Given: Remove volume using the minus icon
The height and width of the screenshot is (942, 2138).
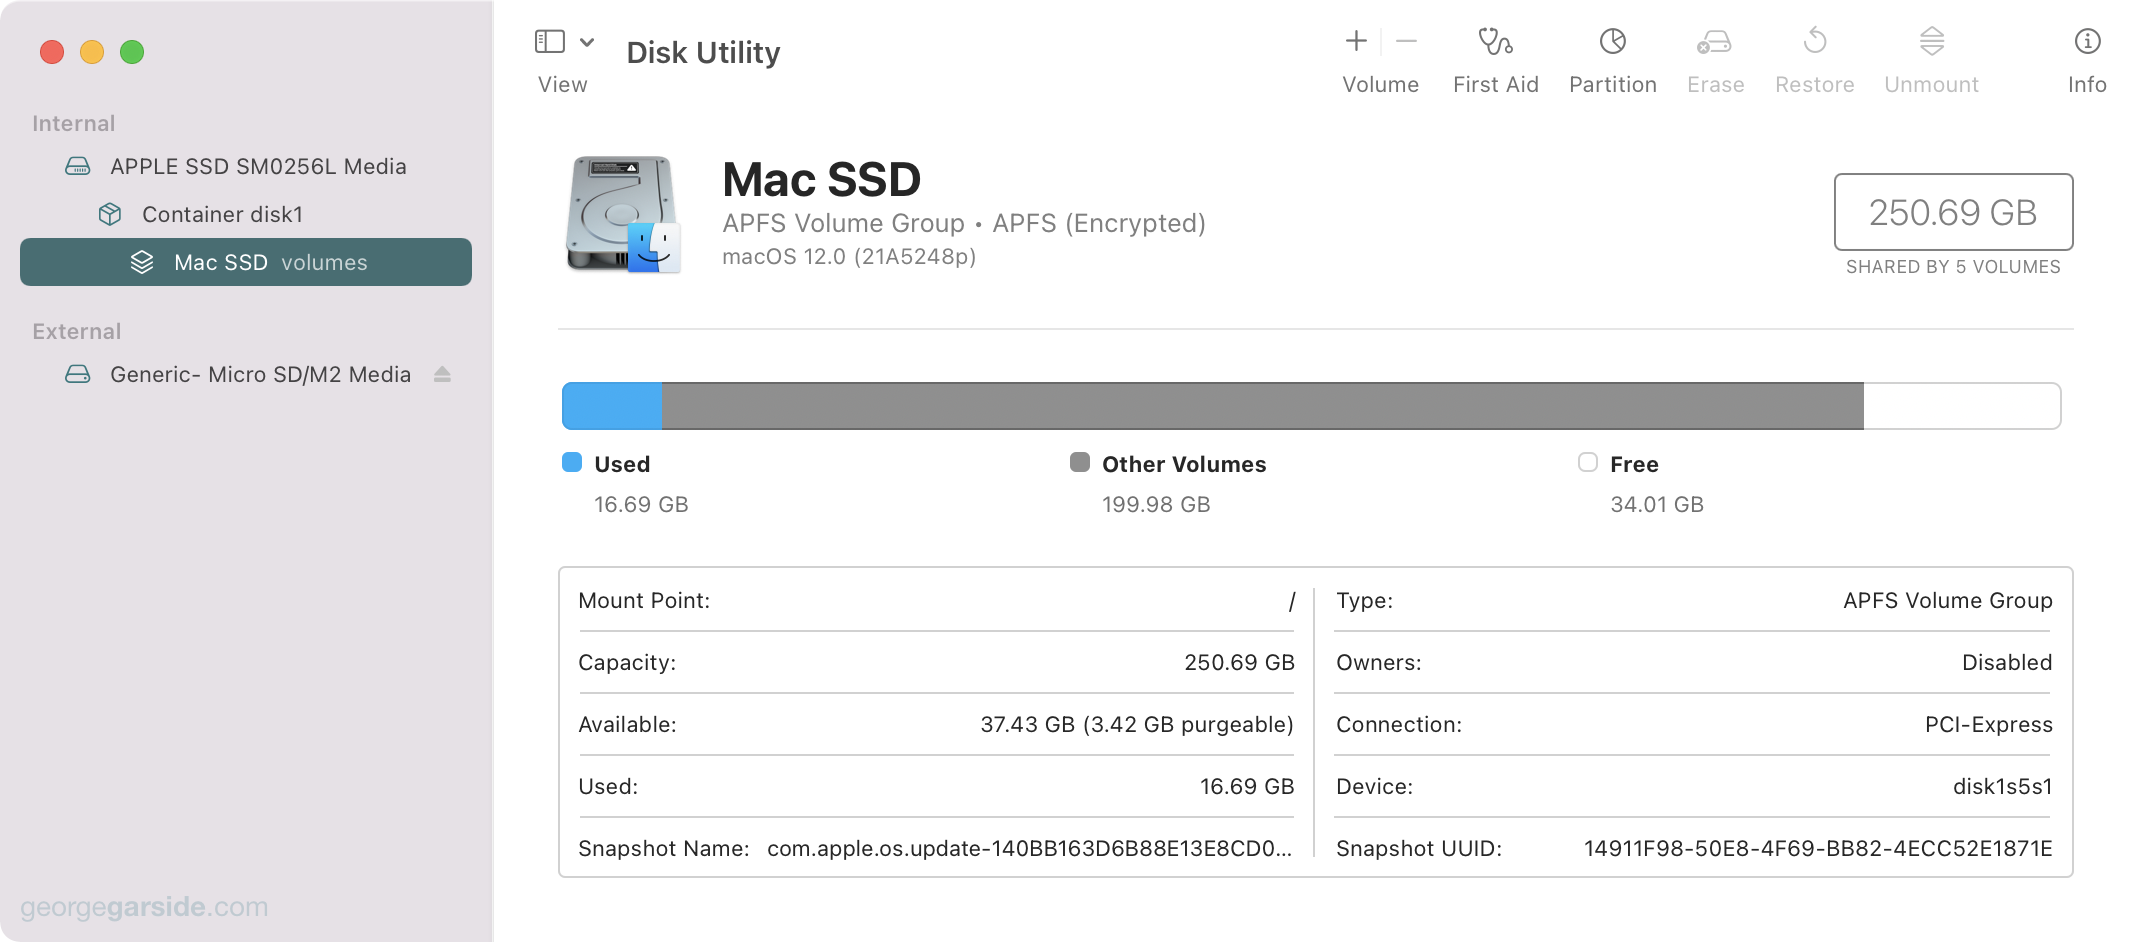Looking at the screenshot, I should 1406,41.
